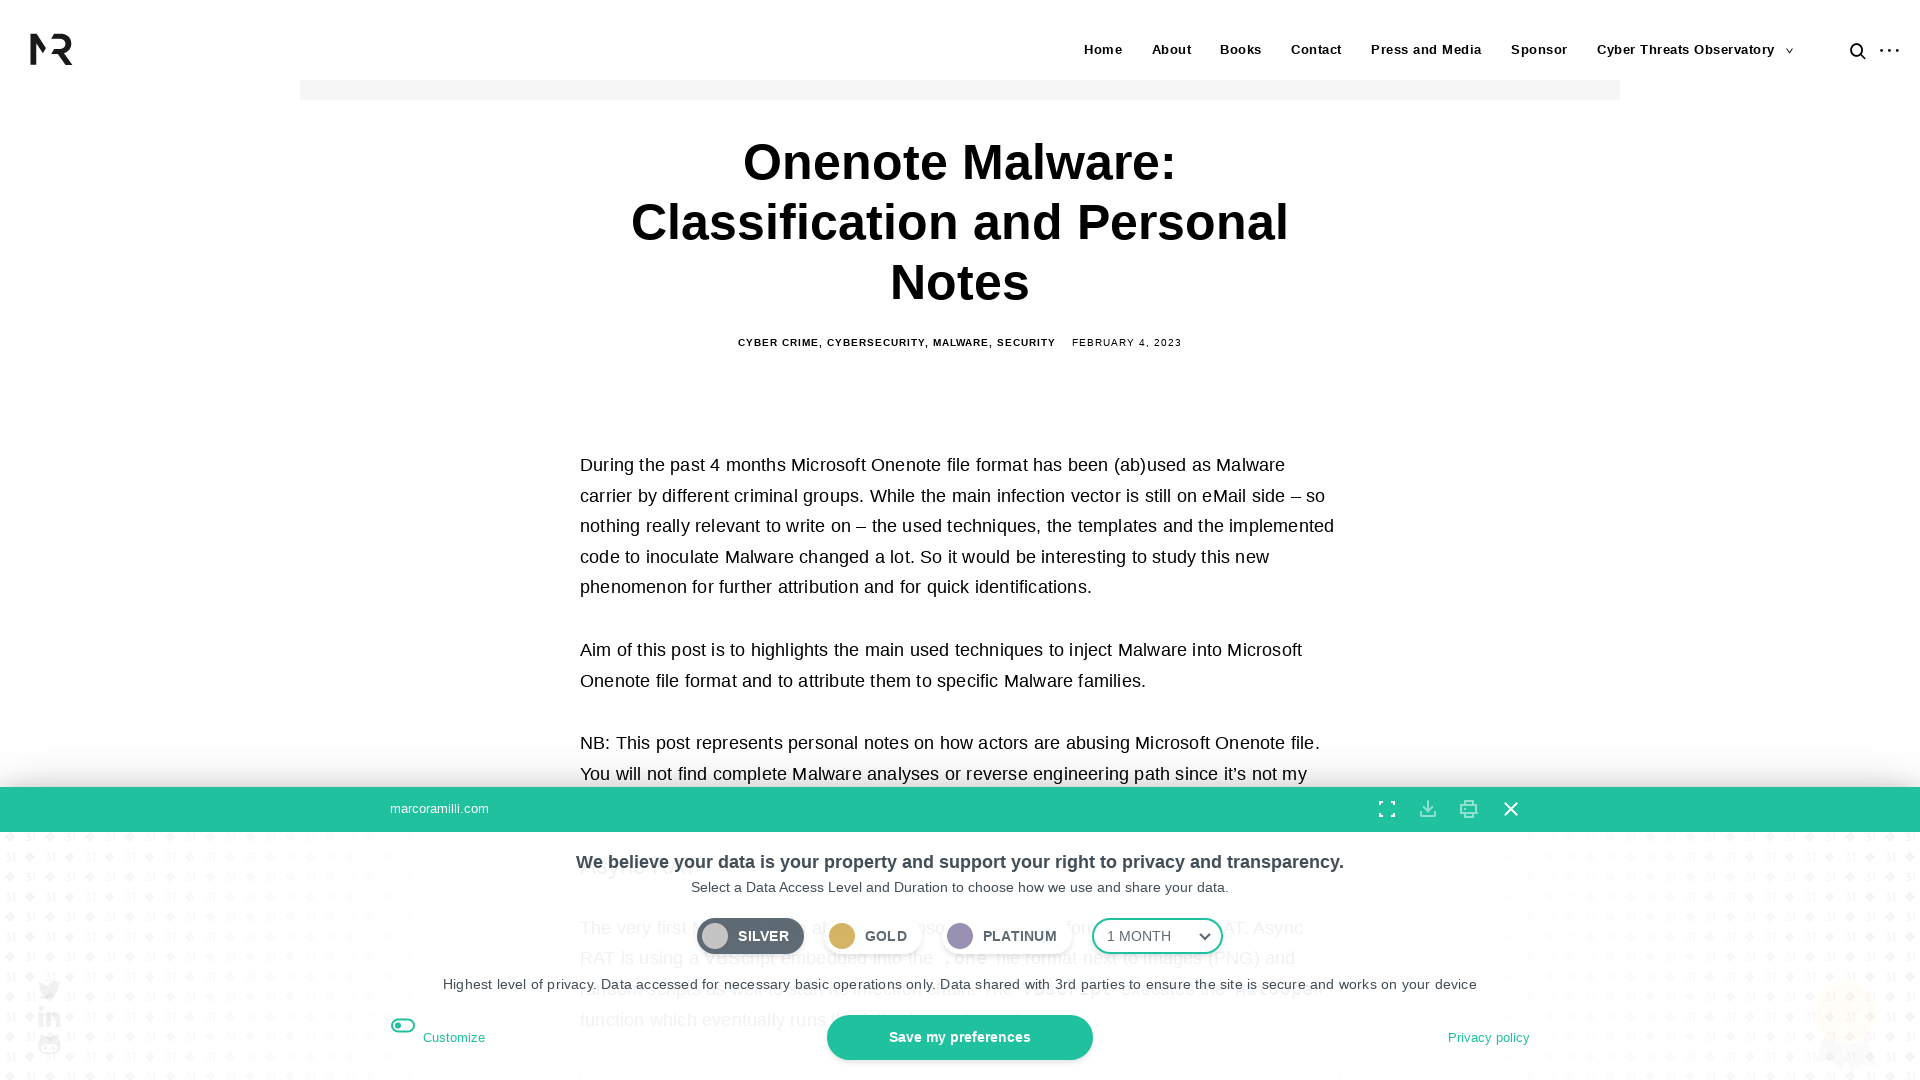Expand the Cyber Threats Observatory menu
This screenshot has width=1920, height=1080.
(x=1789, y=50)
